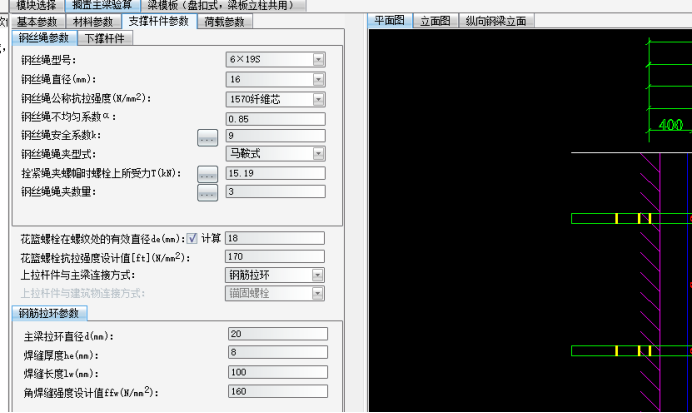Toggle the 计算 checkbox for 花篮螺栓有效直径
692x413 pixels.
click(x=192, y=238)
